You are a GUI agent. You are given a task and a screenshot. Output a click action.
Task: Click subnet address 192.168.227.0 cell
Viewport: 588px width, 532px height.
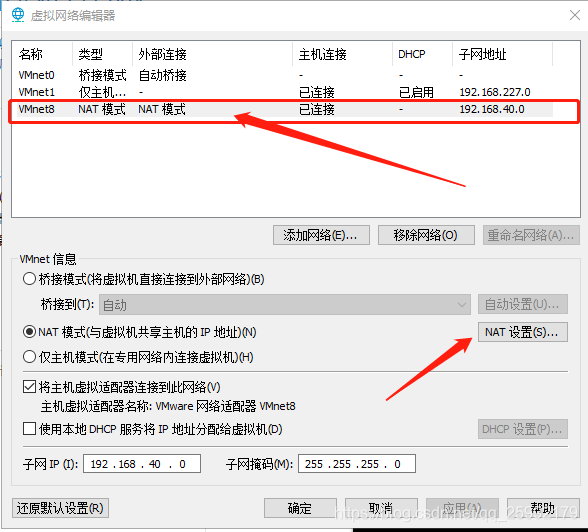click(x=495, y=92)
